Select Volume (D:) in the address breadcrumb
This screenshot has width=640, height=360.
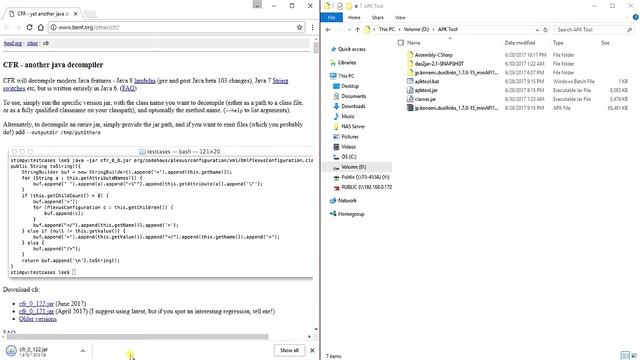(x=416, y=29)
